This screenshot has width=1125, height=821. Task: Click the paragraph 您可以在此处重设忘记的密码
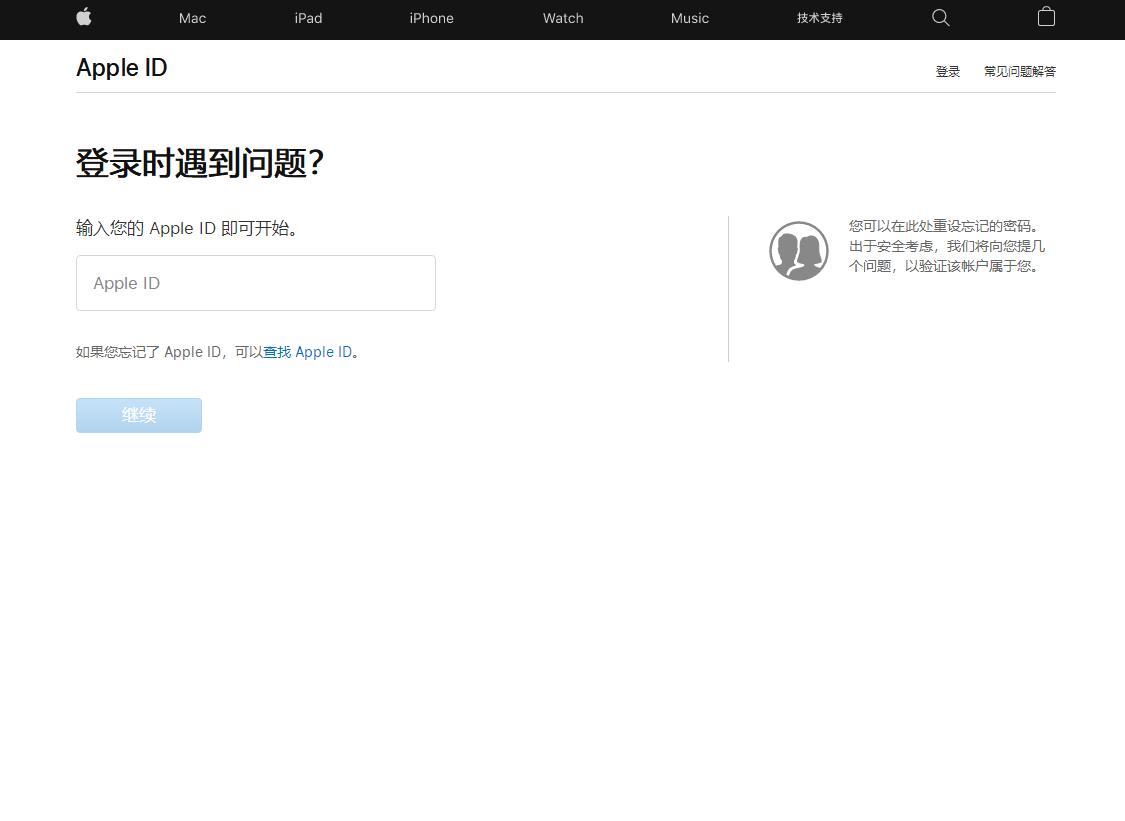[x=946, y=246]
